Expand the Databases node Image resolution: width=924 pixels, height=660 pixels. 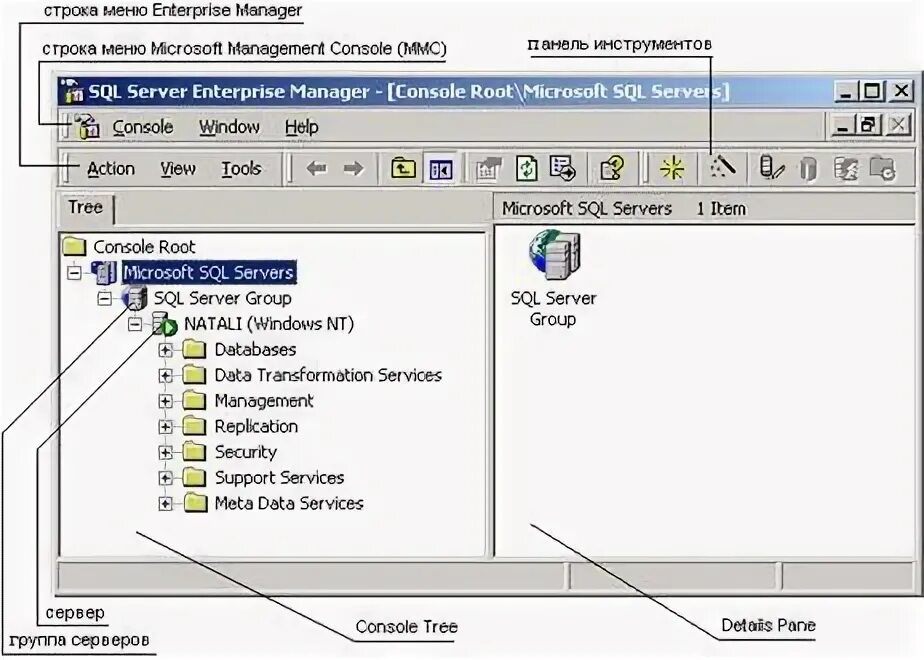166,350
